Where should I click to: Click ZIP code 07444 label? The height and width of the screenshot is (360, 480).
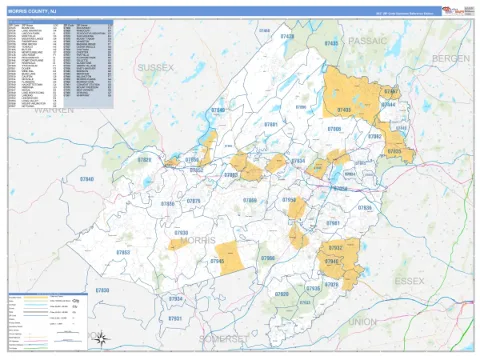[388, 105]
